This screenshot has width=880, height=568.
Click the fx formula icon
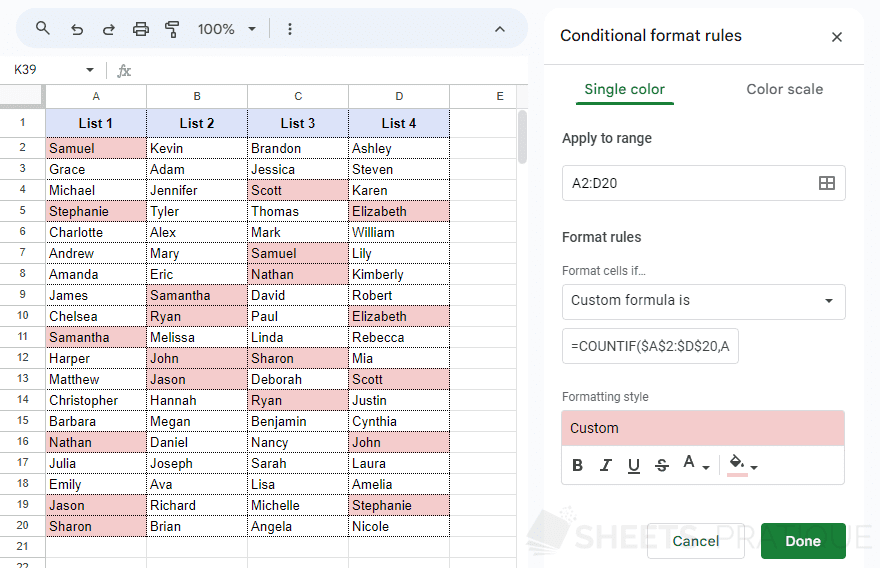124,71
